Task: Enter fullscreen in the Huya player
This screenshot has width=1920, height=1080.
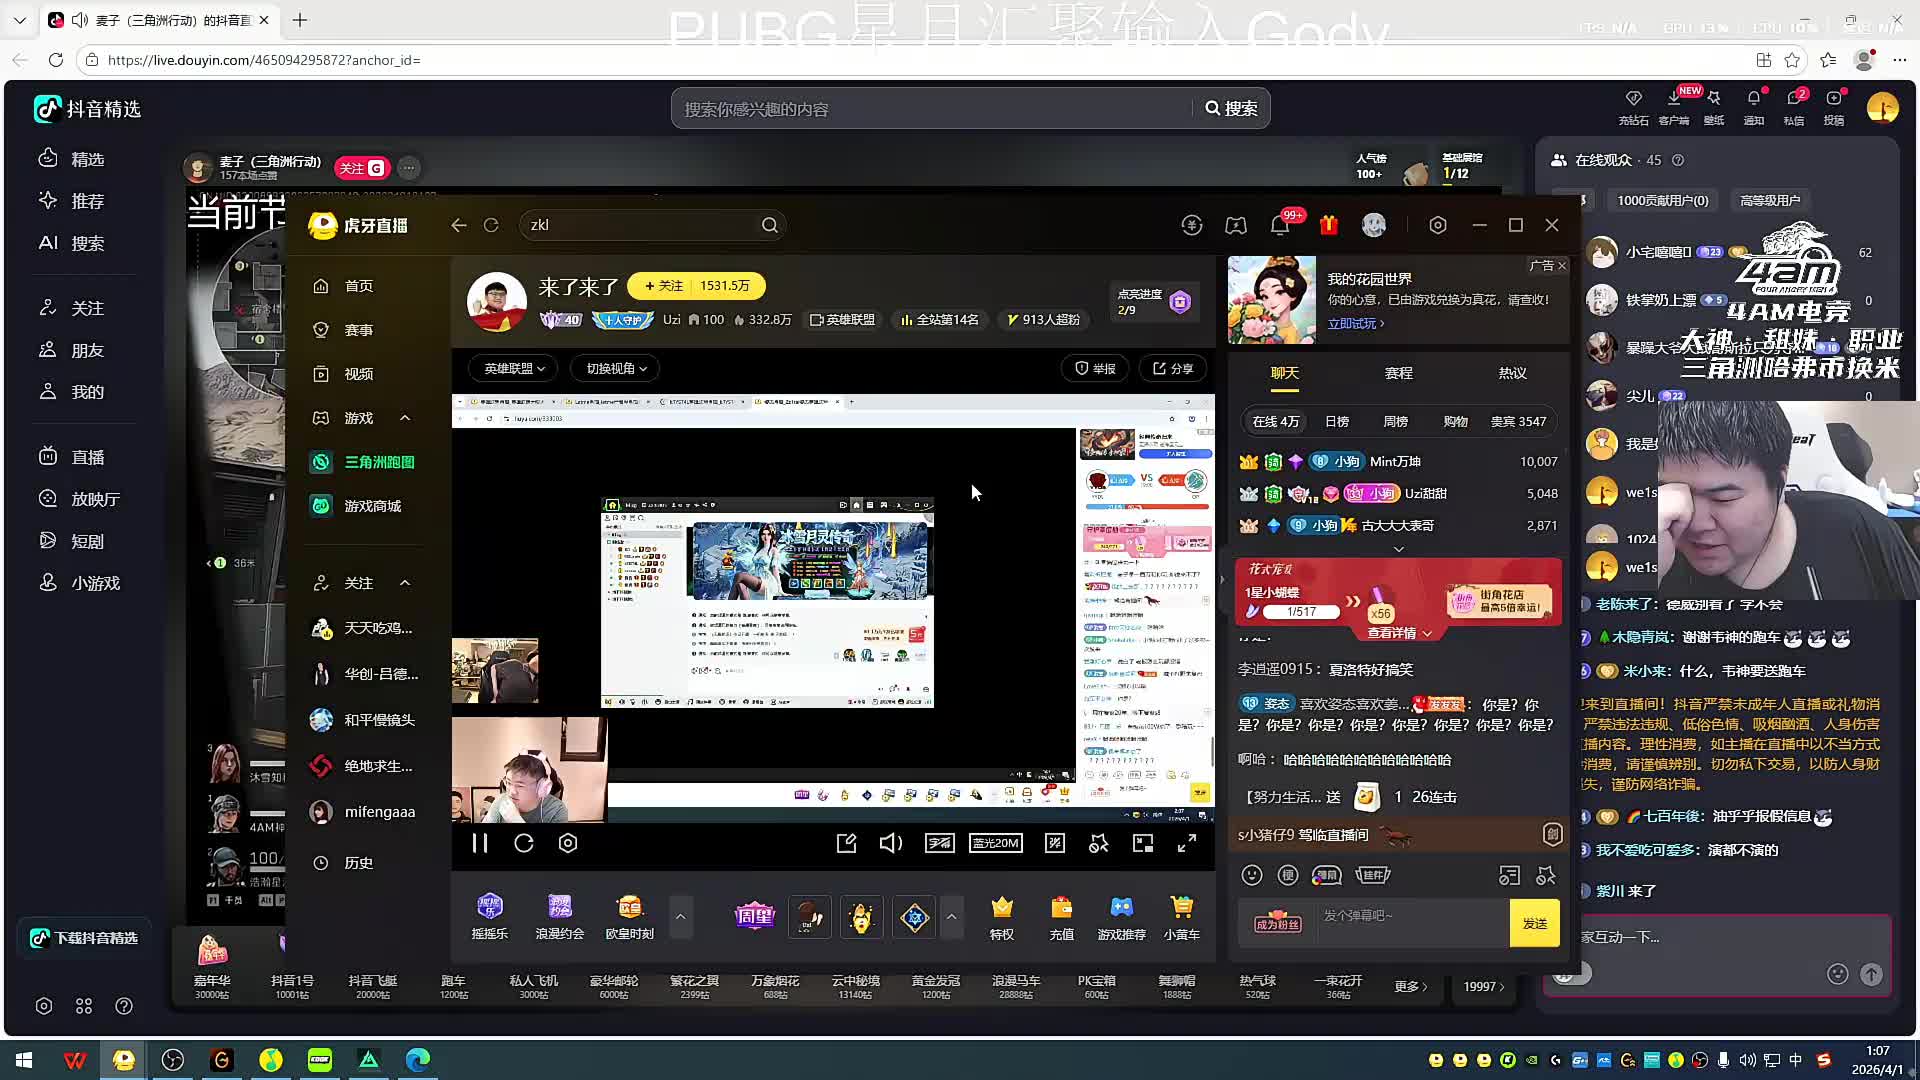Action: pyautogui.click(x=1187, y=843)
